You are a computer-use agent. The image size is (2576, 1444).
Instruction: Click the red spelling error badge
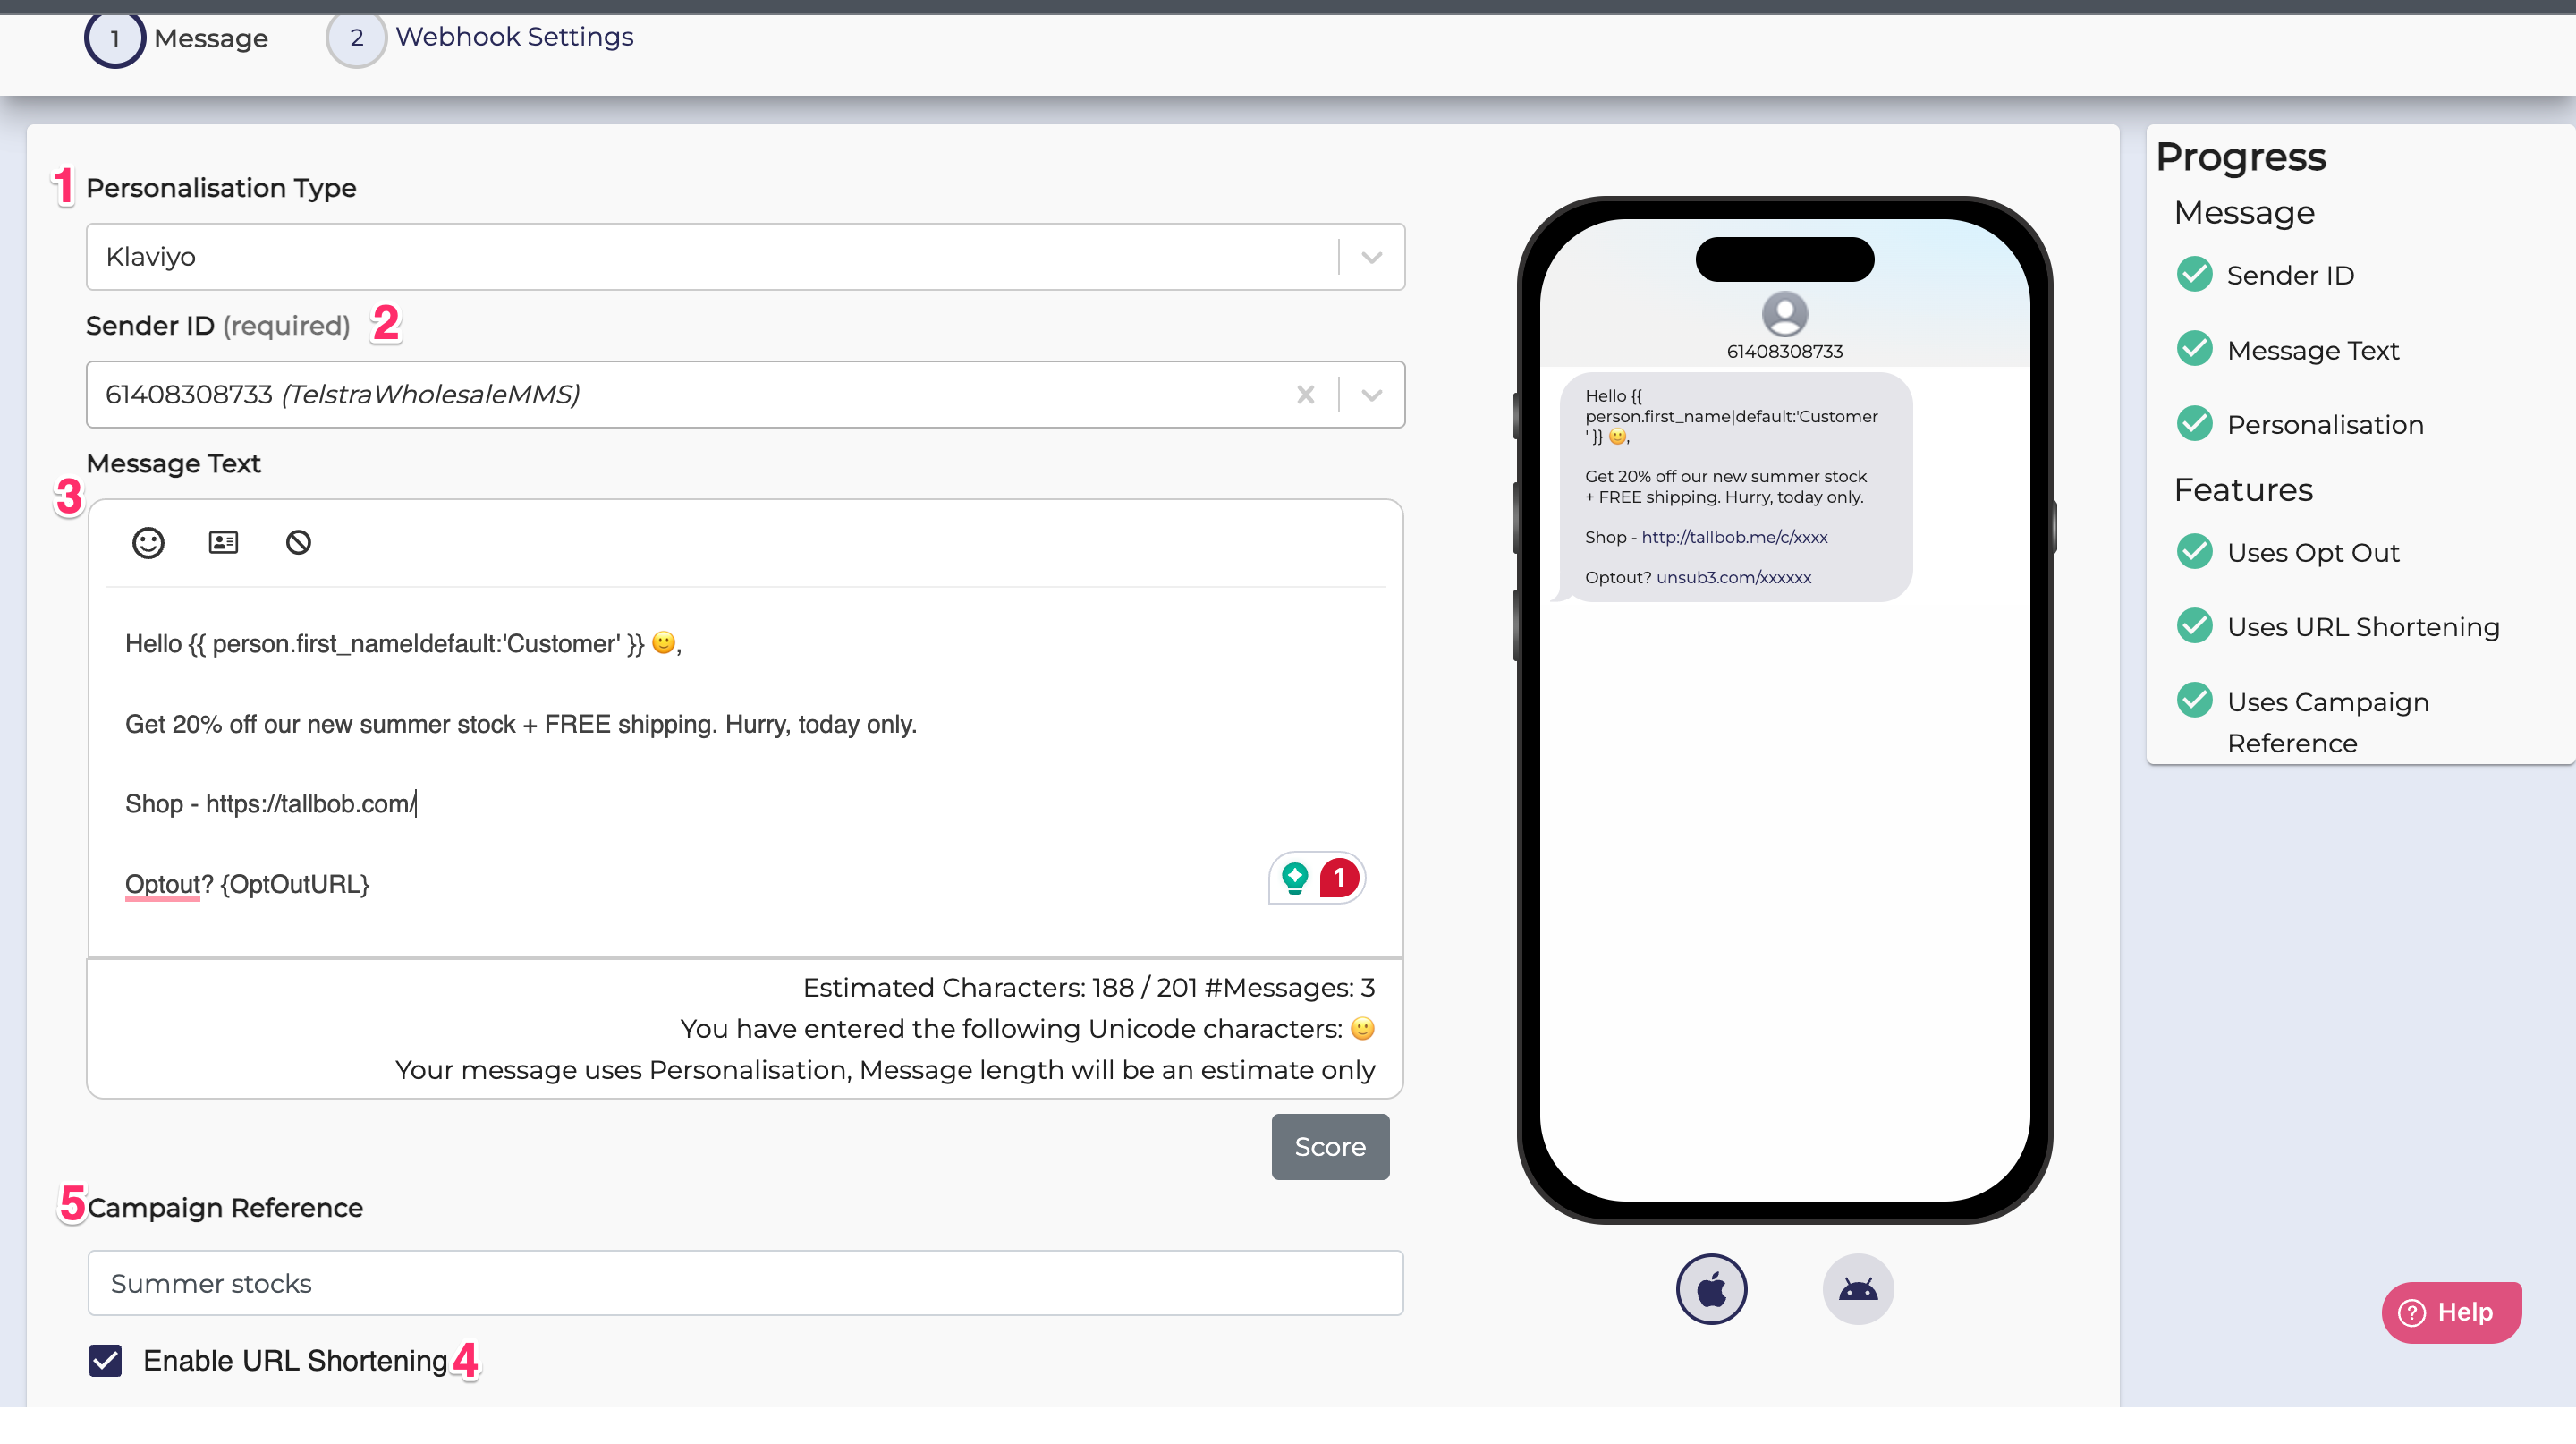coord(1339,878)
